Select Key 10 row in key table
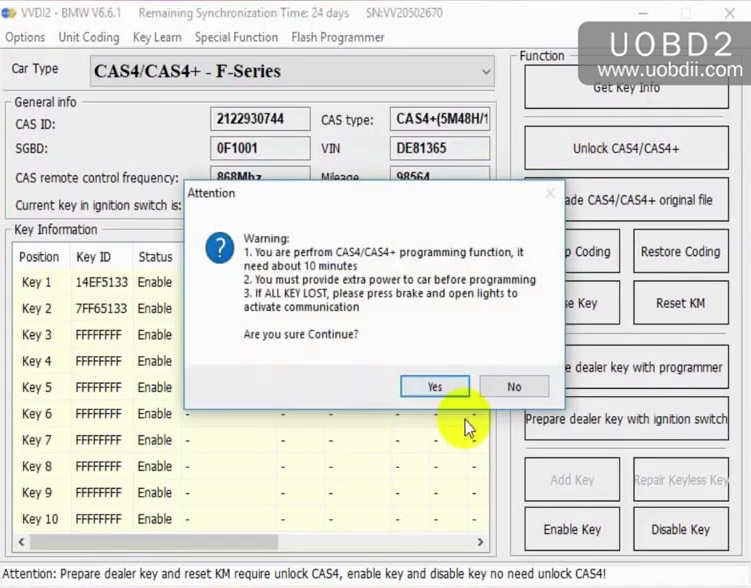This screenshot has height=588, width=751. (251, 519)
